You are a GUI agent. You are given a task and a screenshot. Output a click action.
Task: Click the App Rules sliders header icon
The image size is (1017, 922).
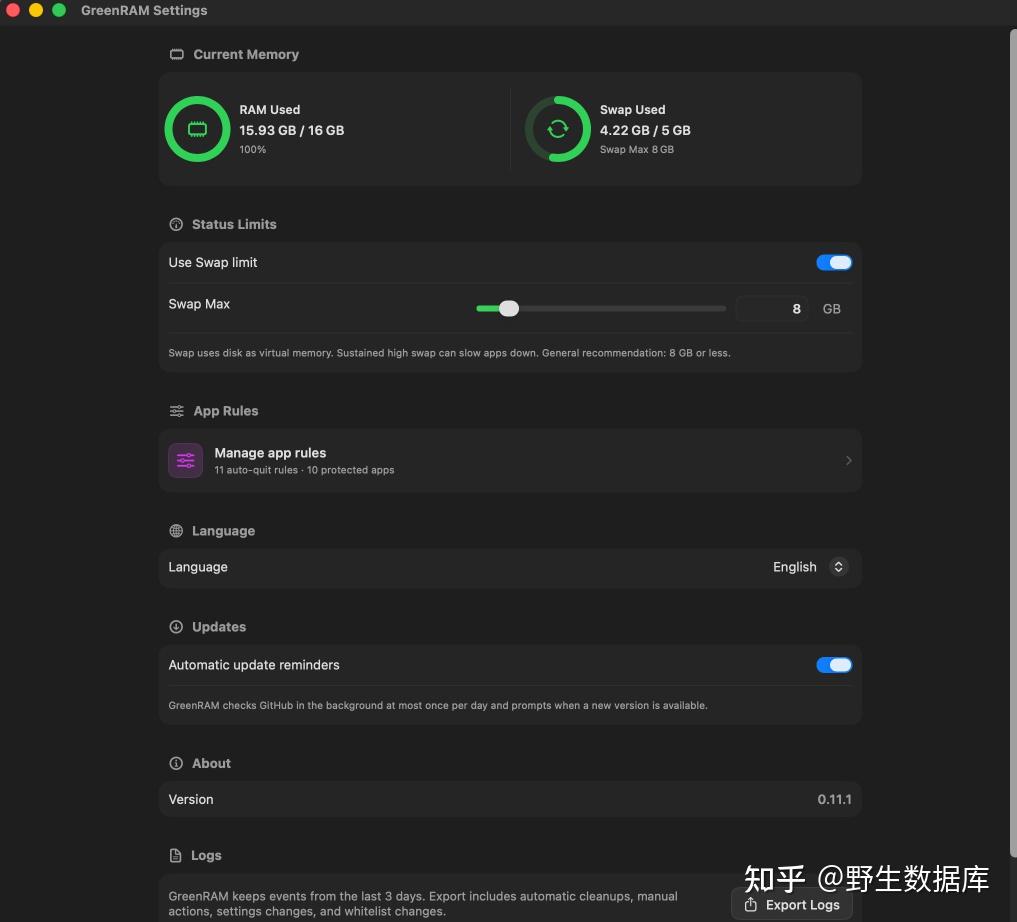[x=176, y=411]
